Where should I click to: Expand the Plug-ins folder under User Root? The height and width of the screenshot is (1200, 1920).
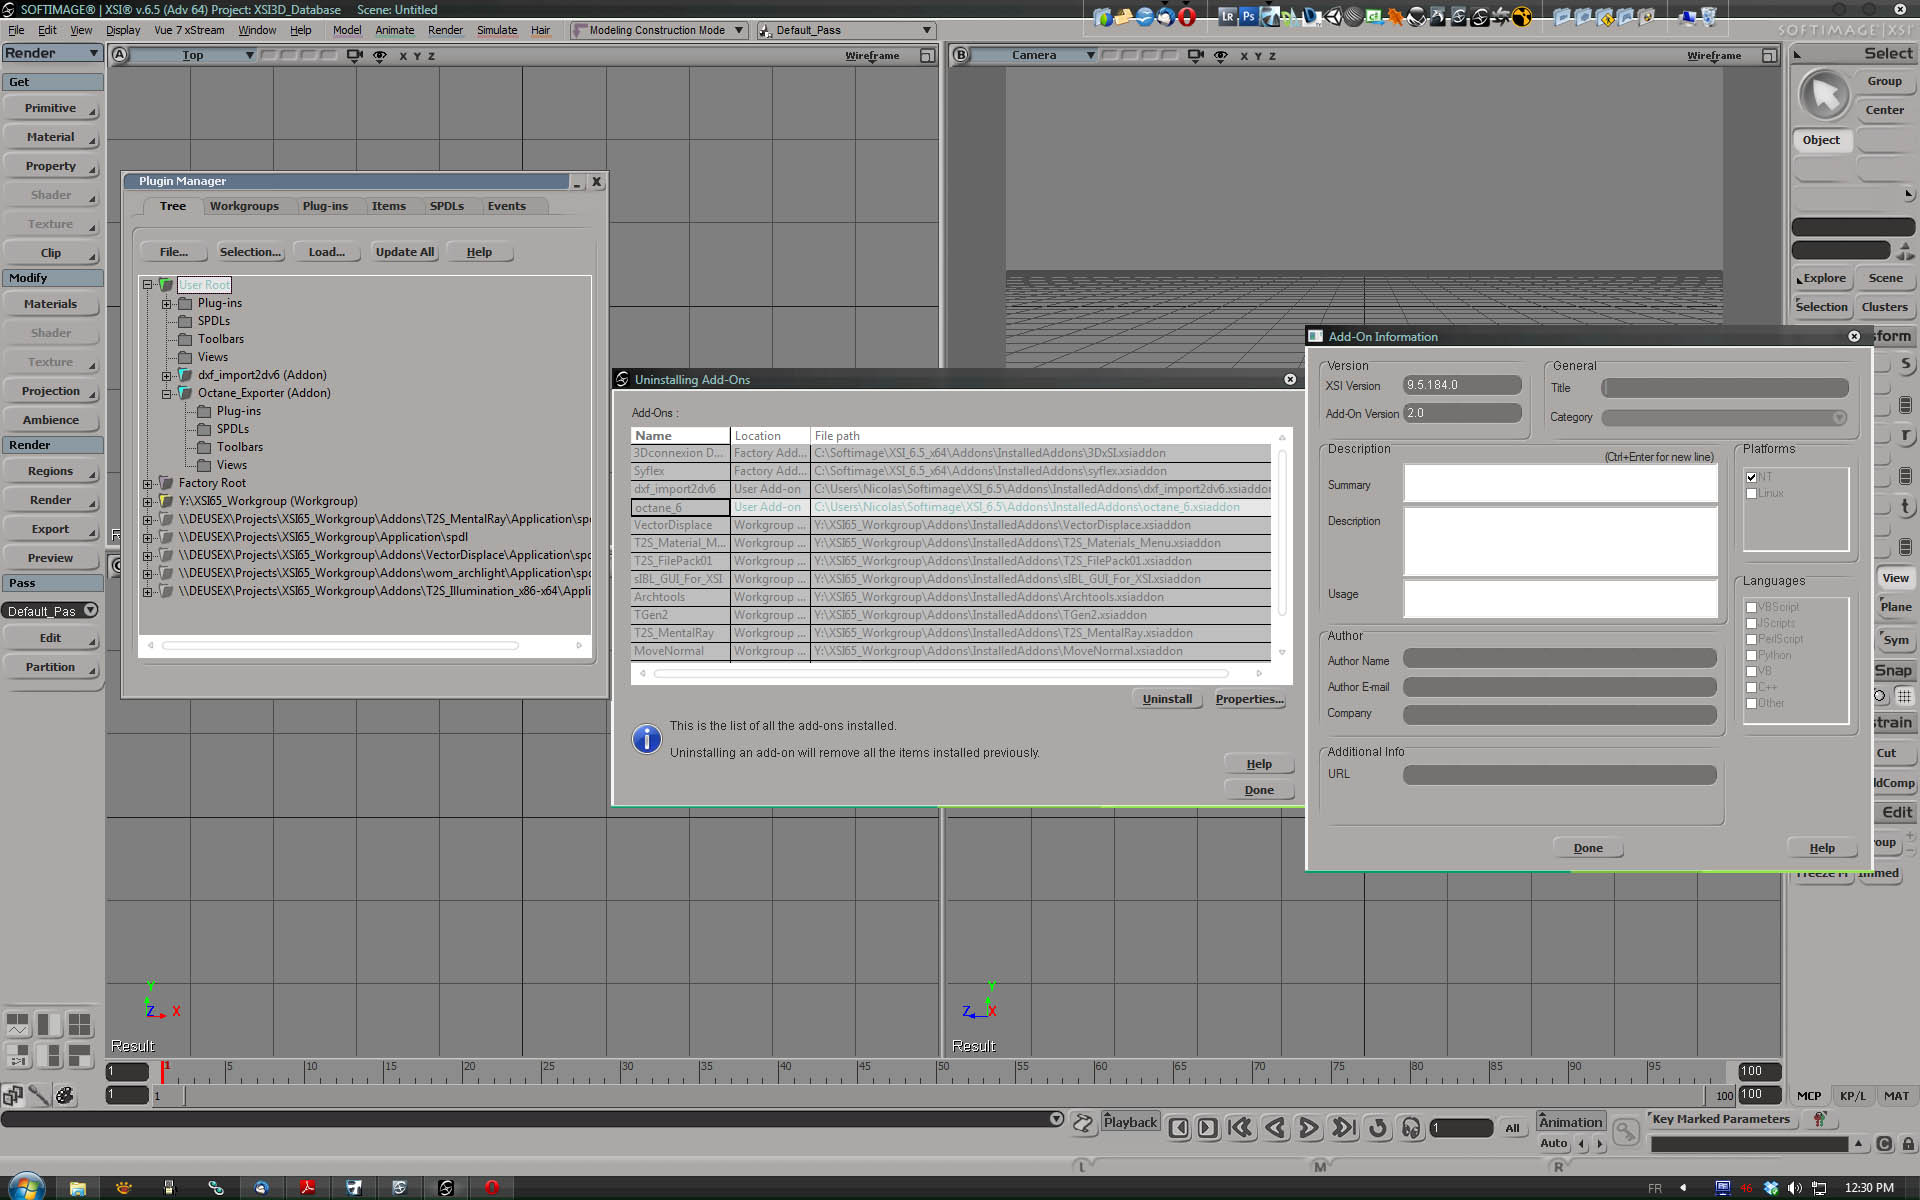(x=167, y=303)
